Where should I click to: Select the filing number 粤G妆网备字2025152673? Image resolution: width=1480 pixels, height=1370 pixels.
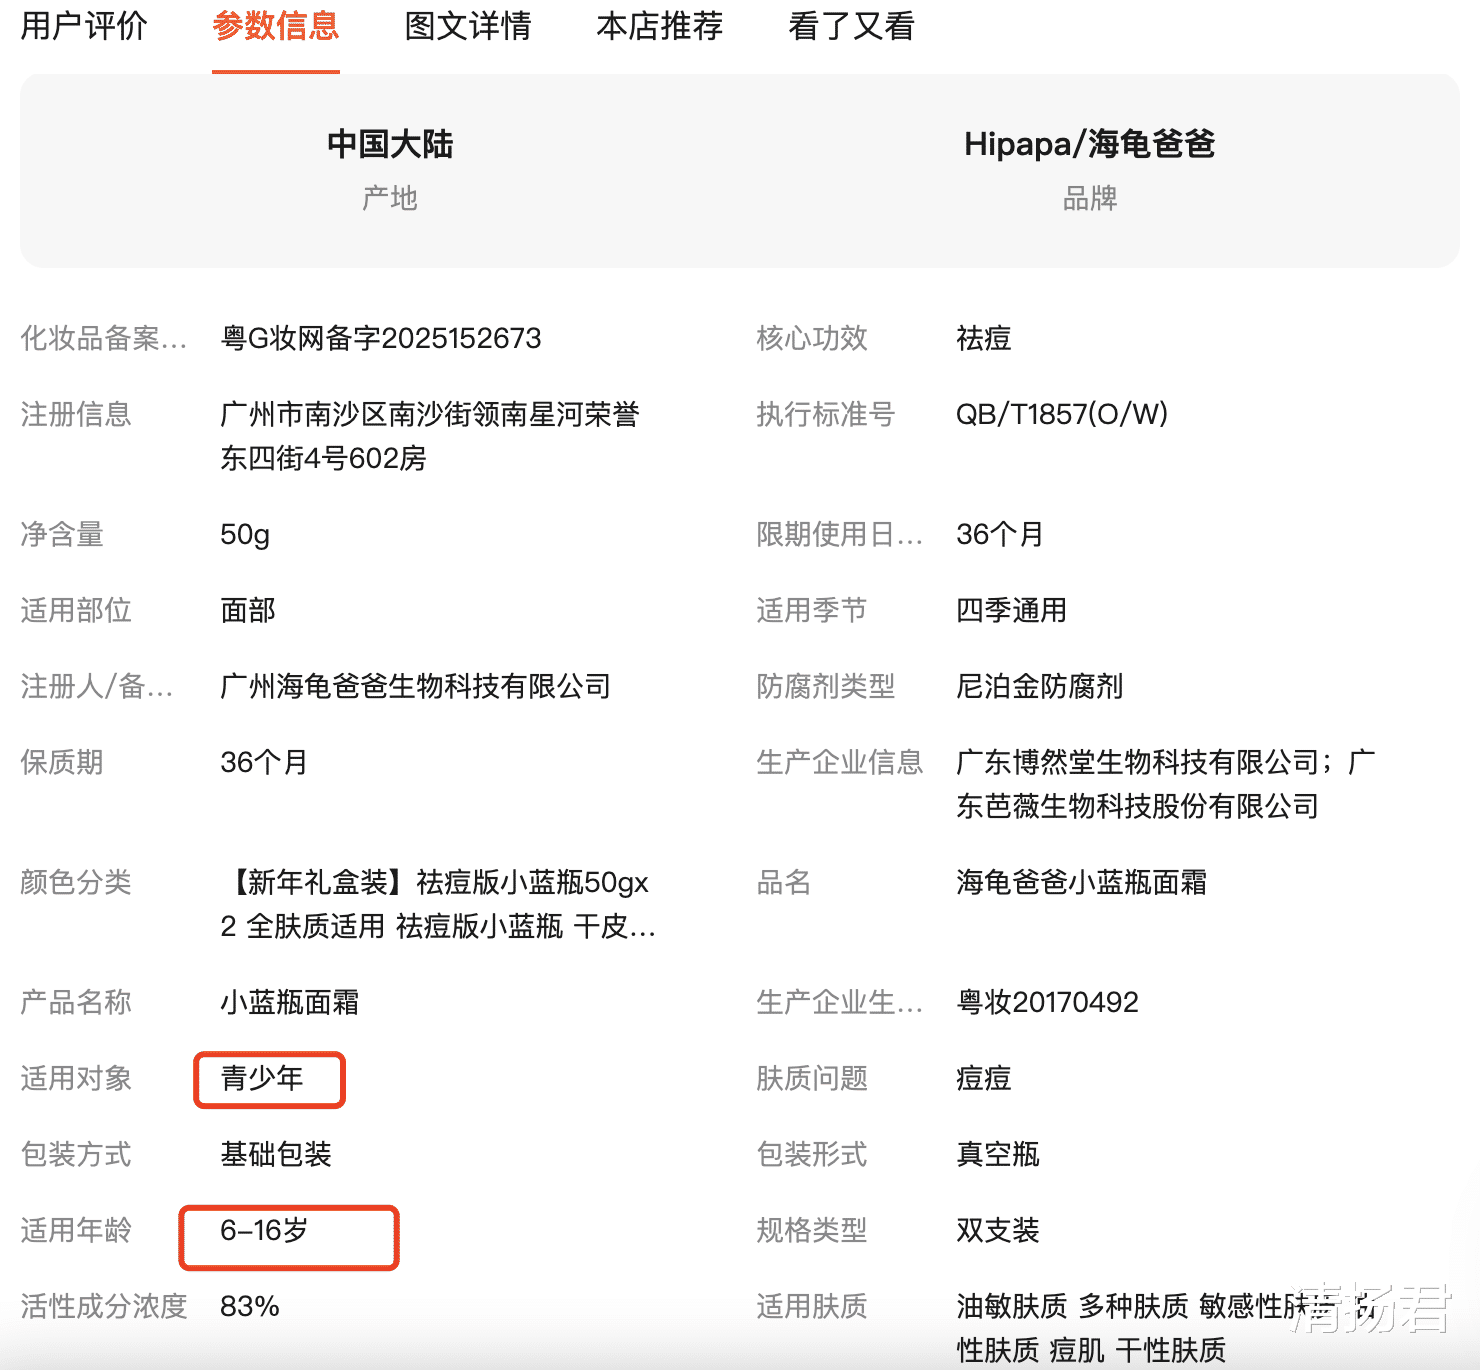click(x=381, y=338)
